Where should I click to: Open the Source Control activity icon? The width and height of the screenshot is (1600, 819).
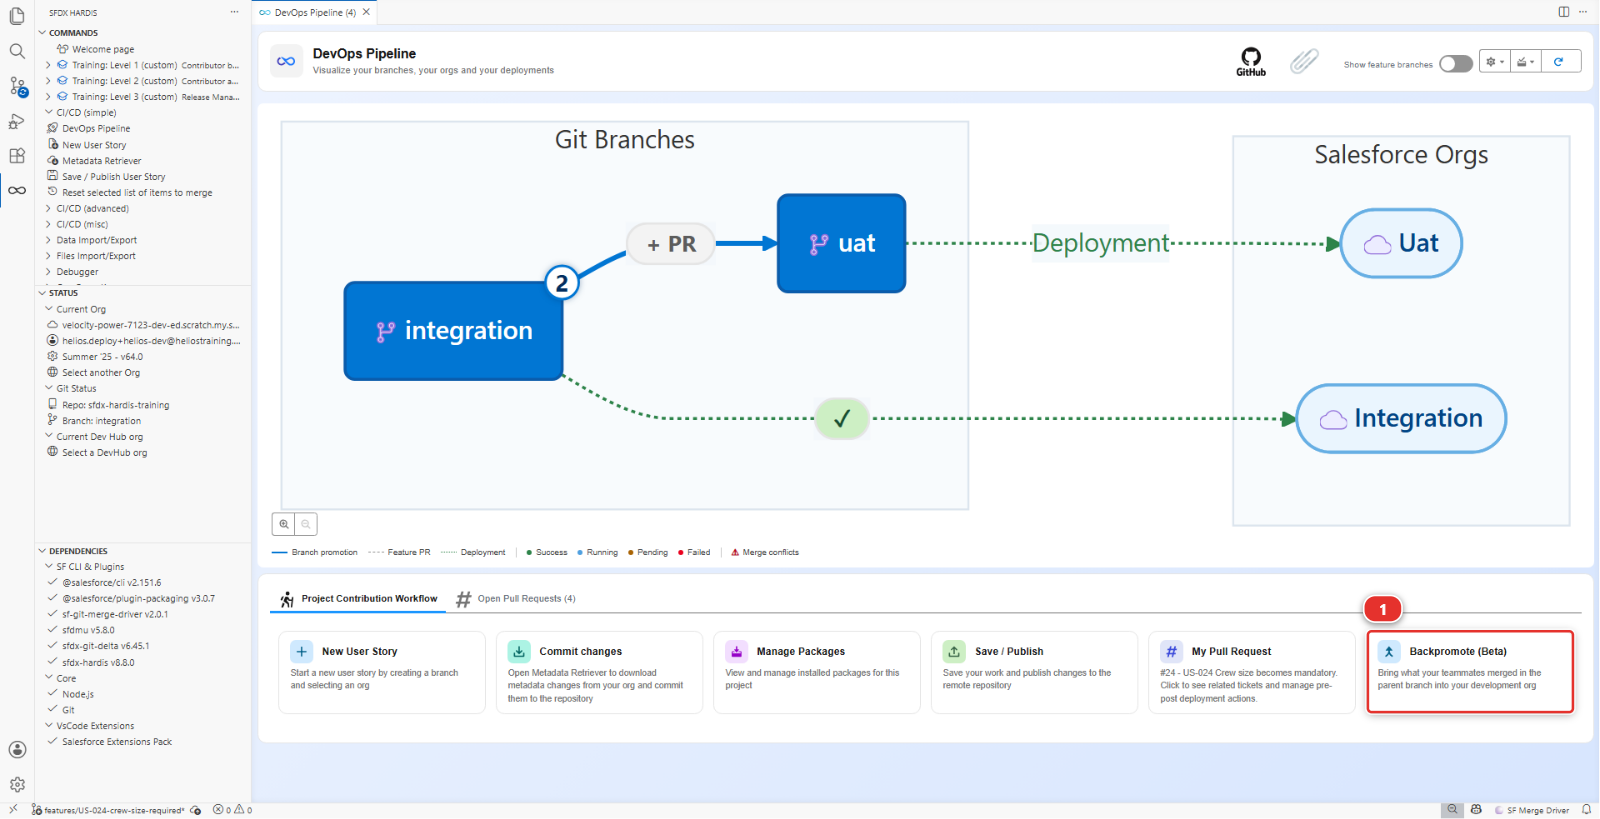[x=17, y=86]
